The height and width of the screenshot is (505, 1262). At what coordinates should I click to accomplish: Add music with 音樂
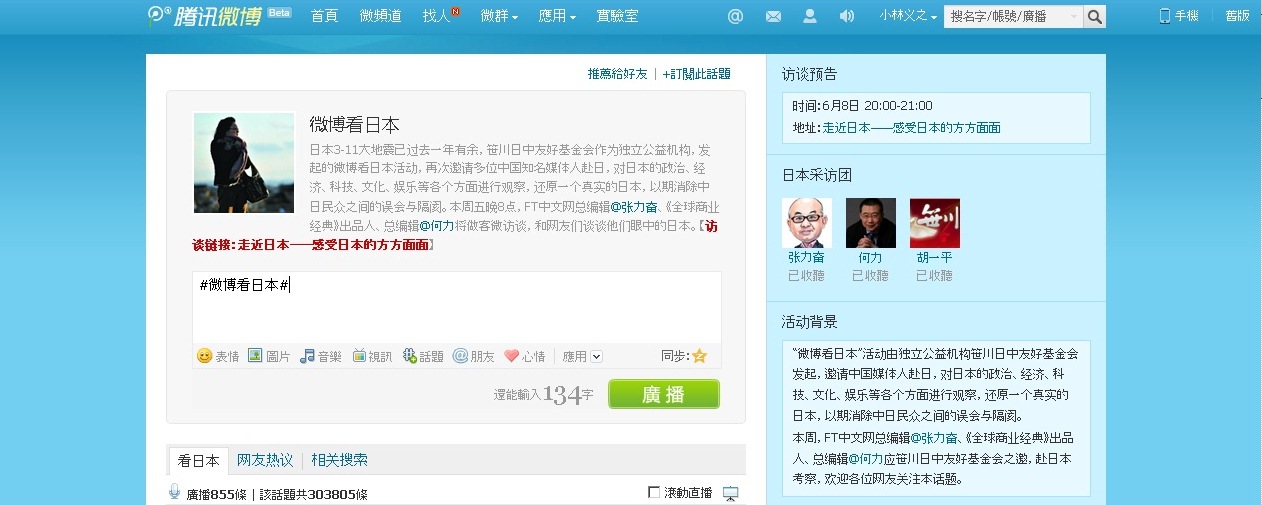pyautogui.click(x=321, y=356)
